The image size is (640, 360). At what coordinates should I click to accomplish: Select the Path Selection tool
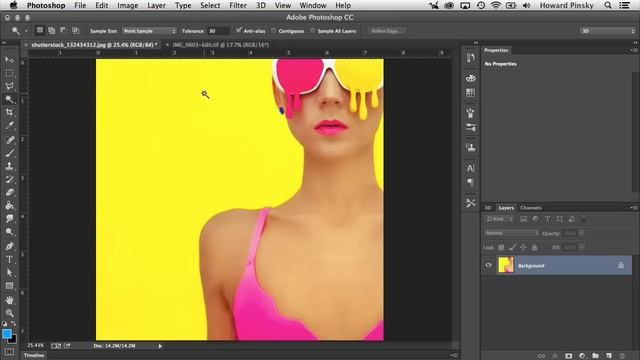[9, 272]
